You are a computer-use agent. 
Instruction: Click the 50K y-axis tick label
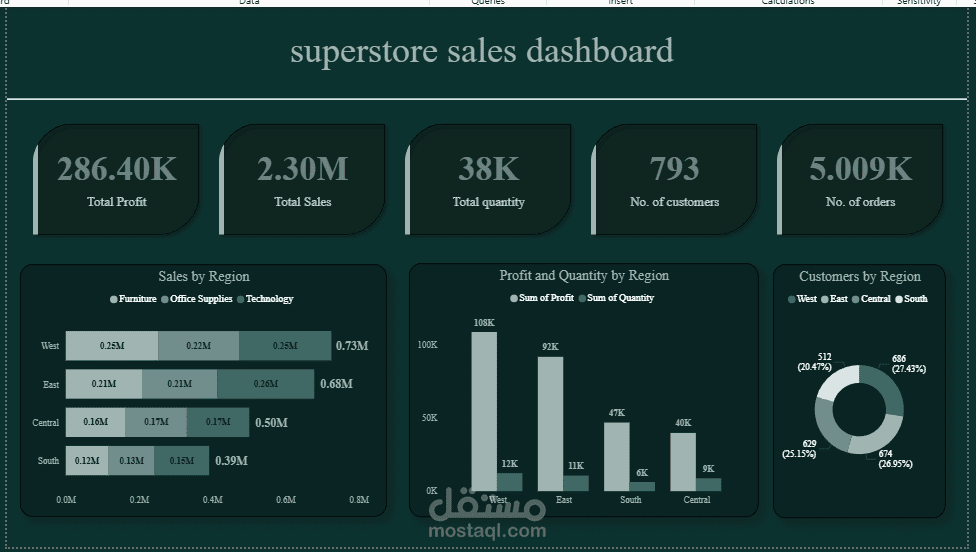coord(429,418)
